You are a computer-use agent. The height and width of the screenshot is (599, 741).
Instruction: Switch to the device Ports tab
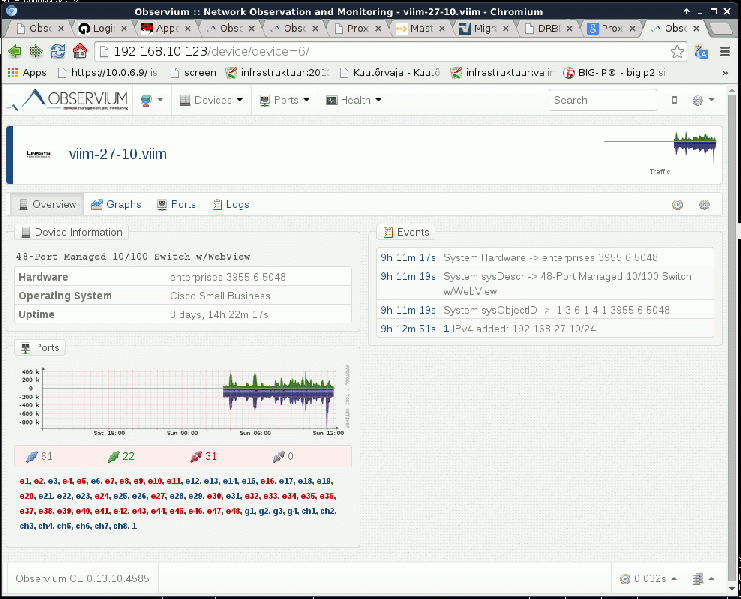(x=176, y=205)
